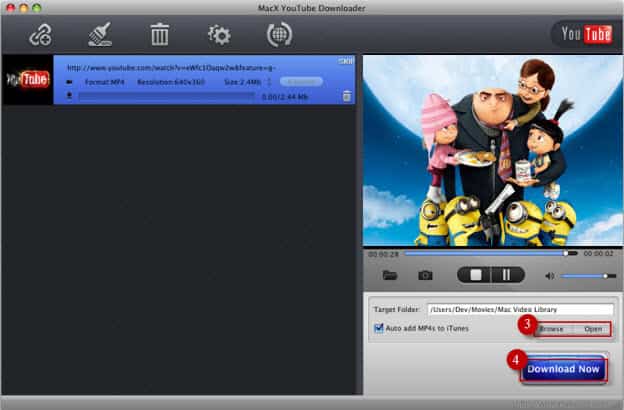Open settings via the gear icon
The image size is (624, 410).
click(219, 35)
